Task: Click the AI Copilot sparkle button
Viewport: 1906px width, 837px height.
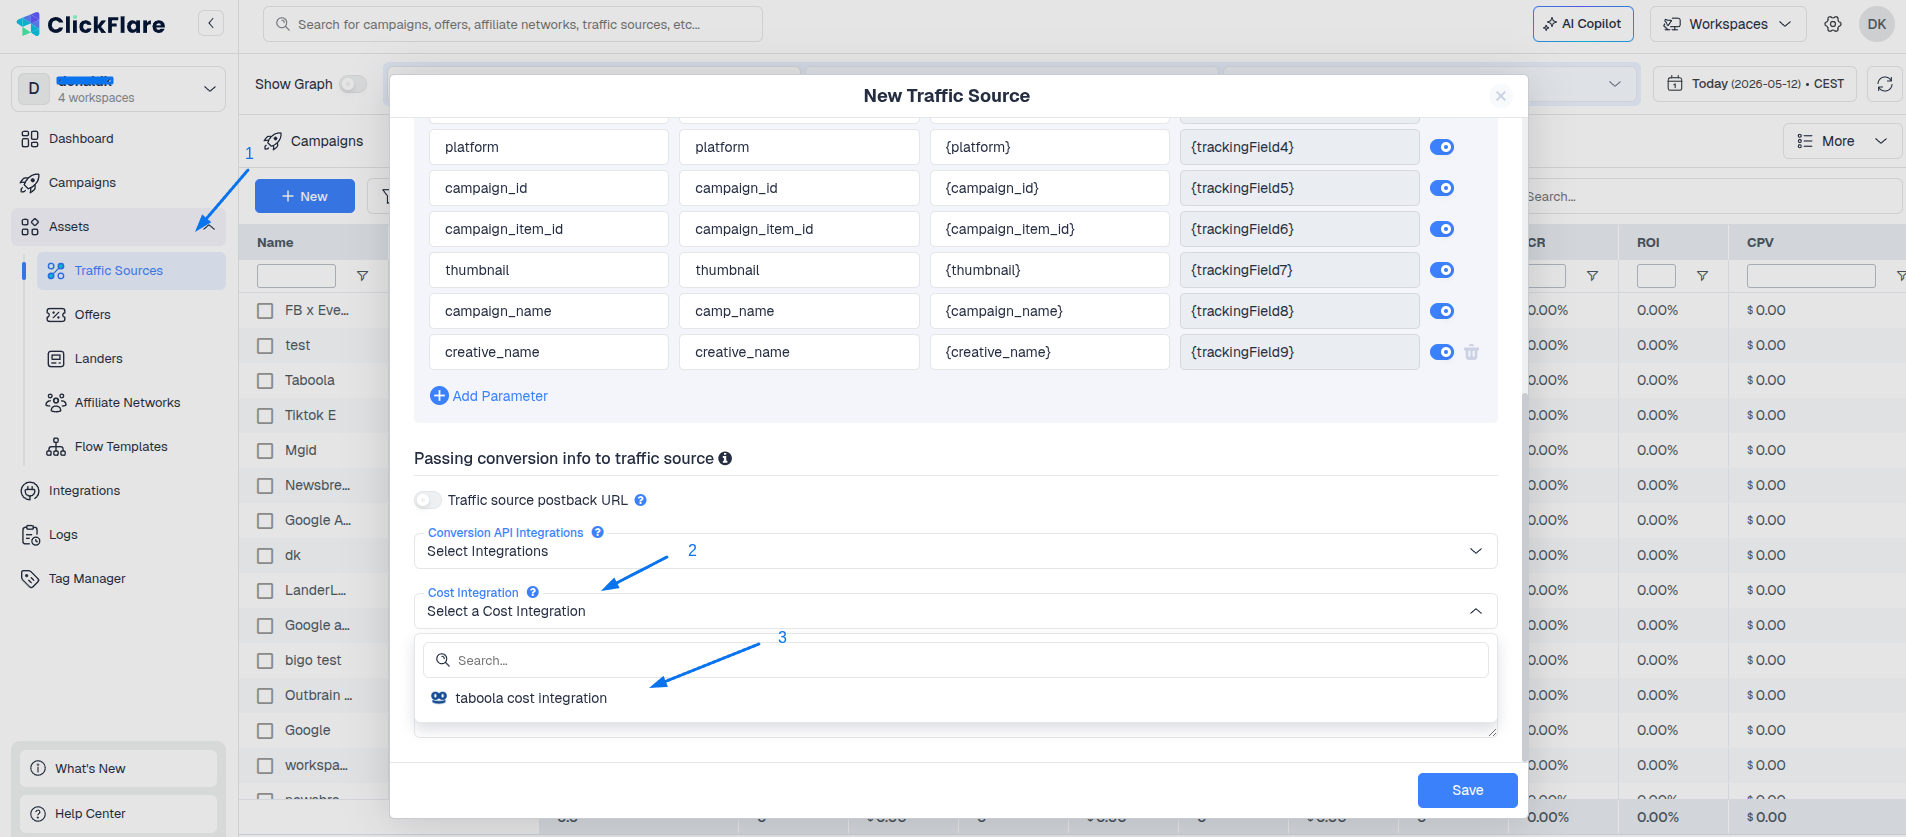Action: pyautogui.click(x=1583, y=24)
